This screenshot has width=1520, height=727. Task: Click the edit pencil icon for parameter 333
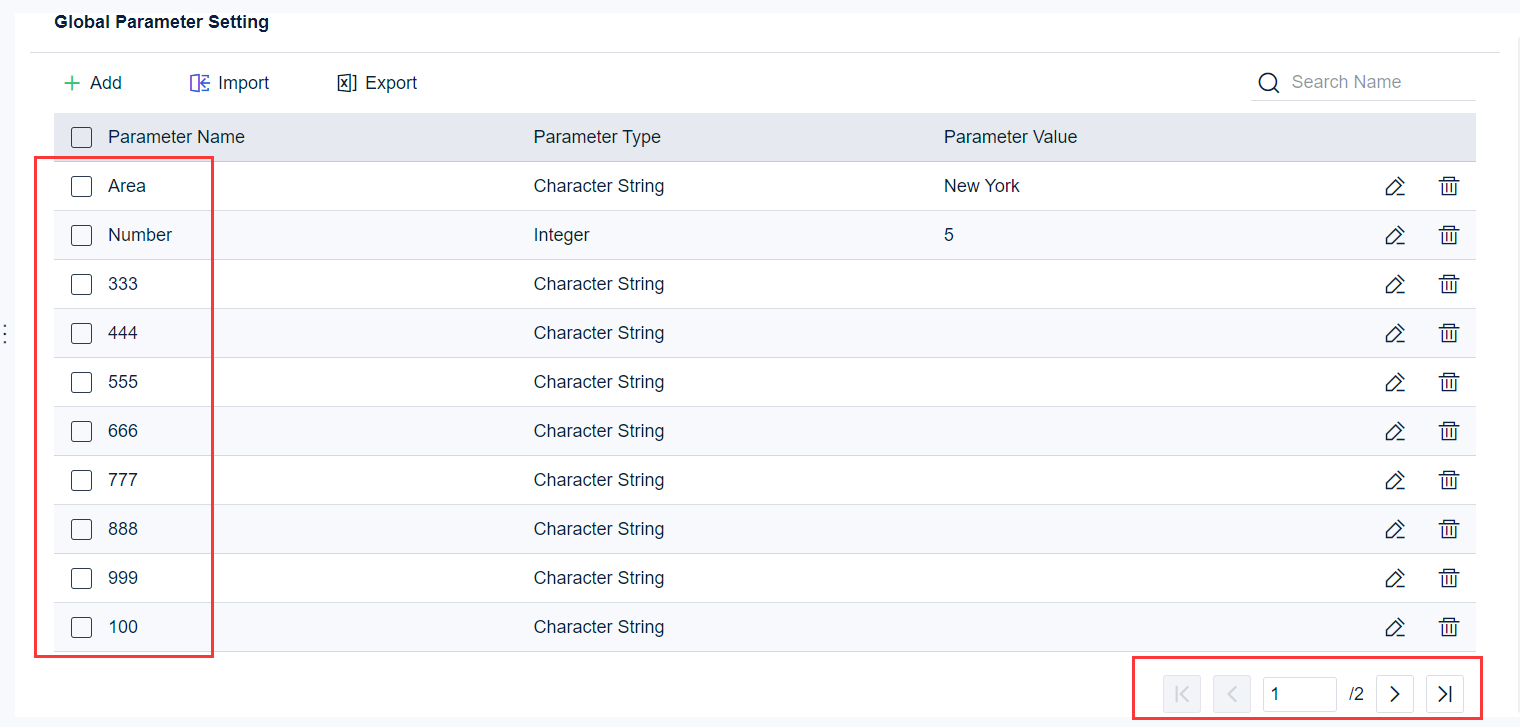click(1395, 284)
